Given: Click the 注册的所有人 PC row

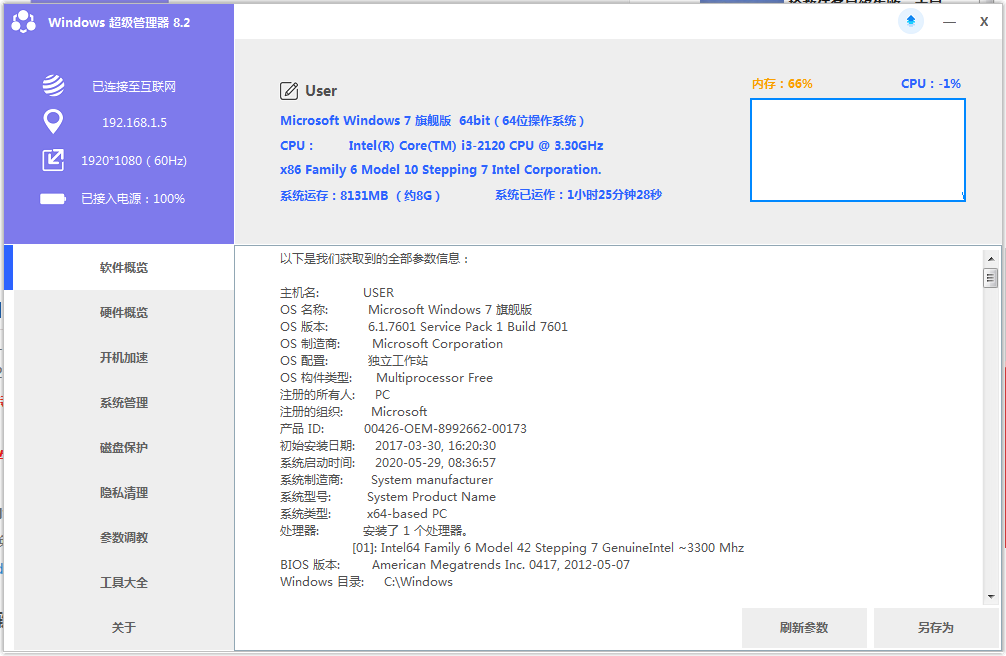Looking at the screenshot, I should 335,395.
